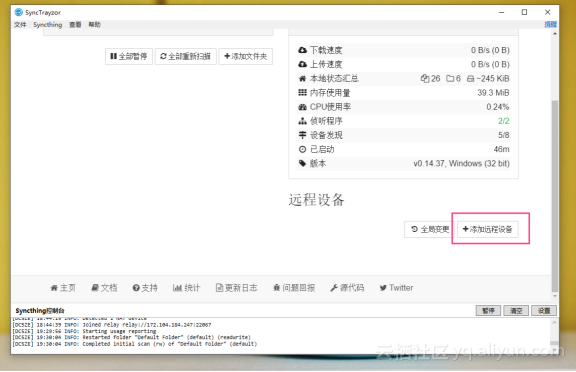The width and height of the screenshot is (576, 372).
Task: Click the web page vertical scrollbar thumb
Action: click(555, 196)
